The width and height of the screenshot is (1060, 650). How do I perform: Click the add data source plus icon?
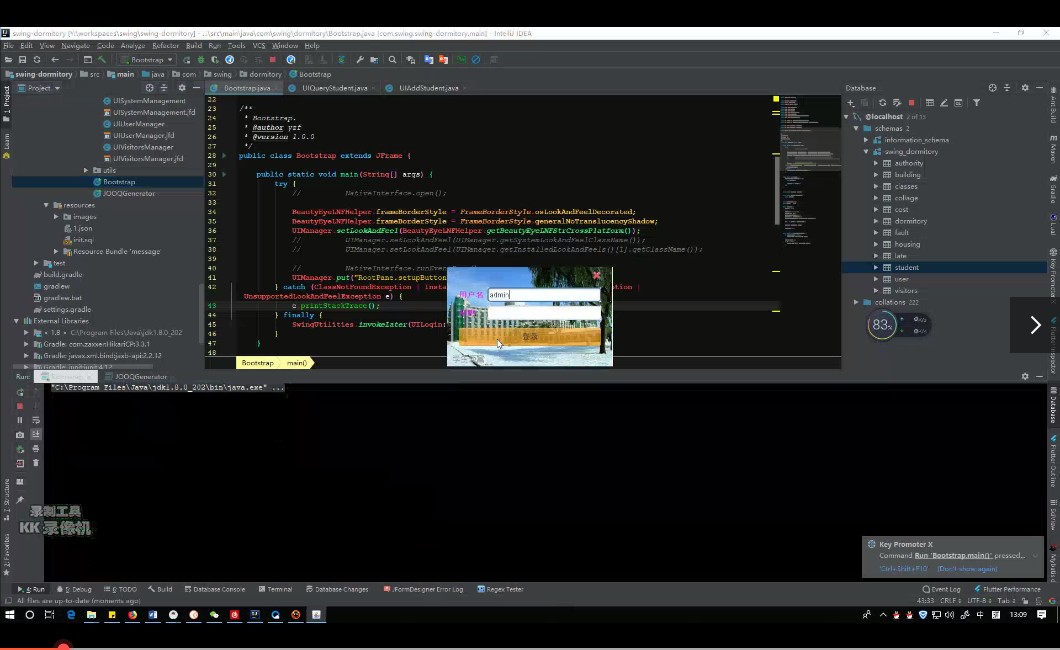coord(851,103)
